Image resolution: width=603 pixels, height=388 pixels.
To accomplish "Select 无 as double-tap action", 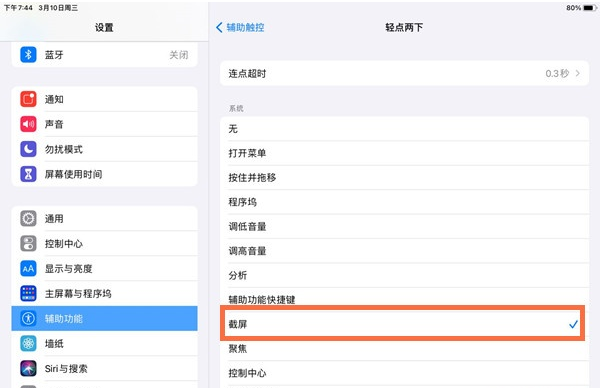I will 404,129.
